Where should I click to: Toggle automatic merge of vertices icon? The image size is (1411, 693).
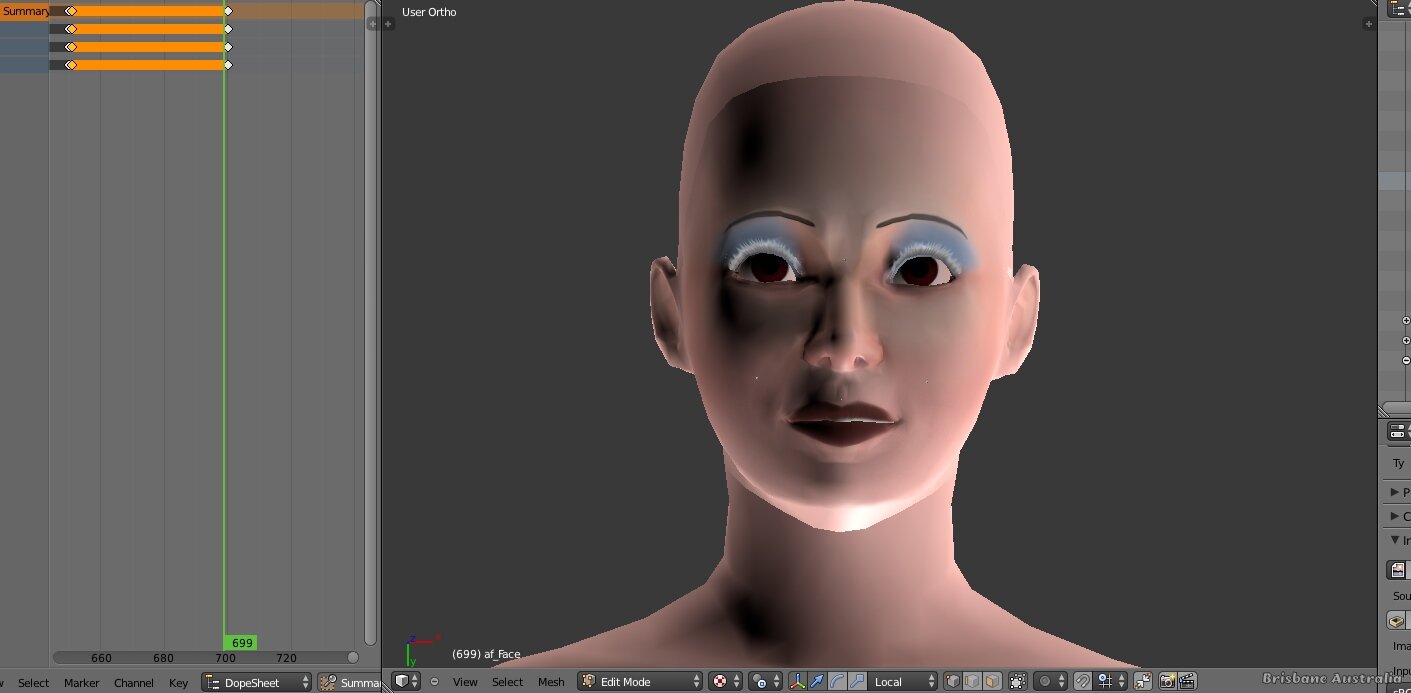point(1142,681)
